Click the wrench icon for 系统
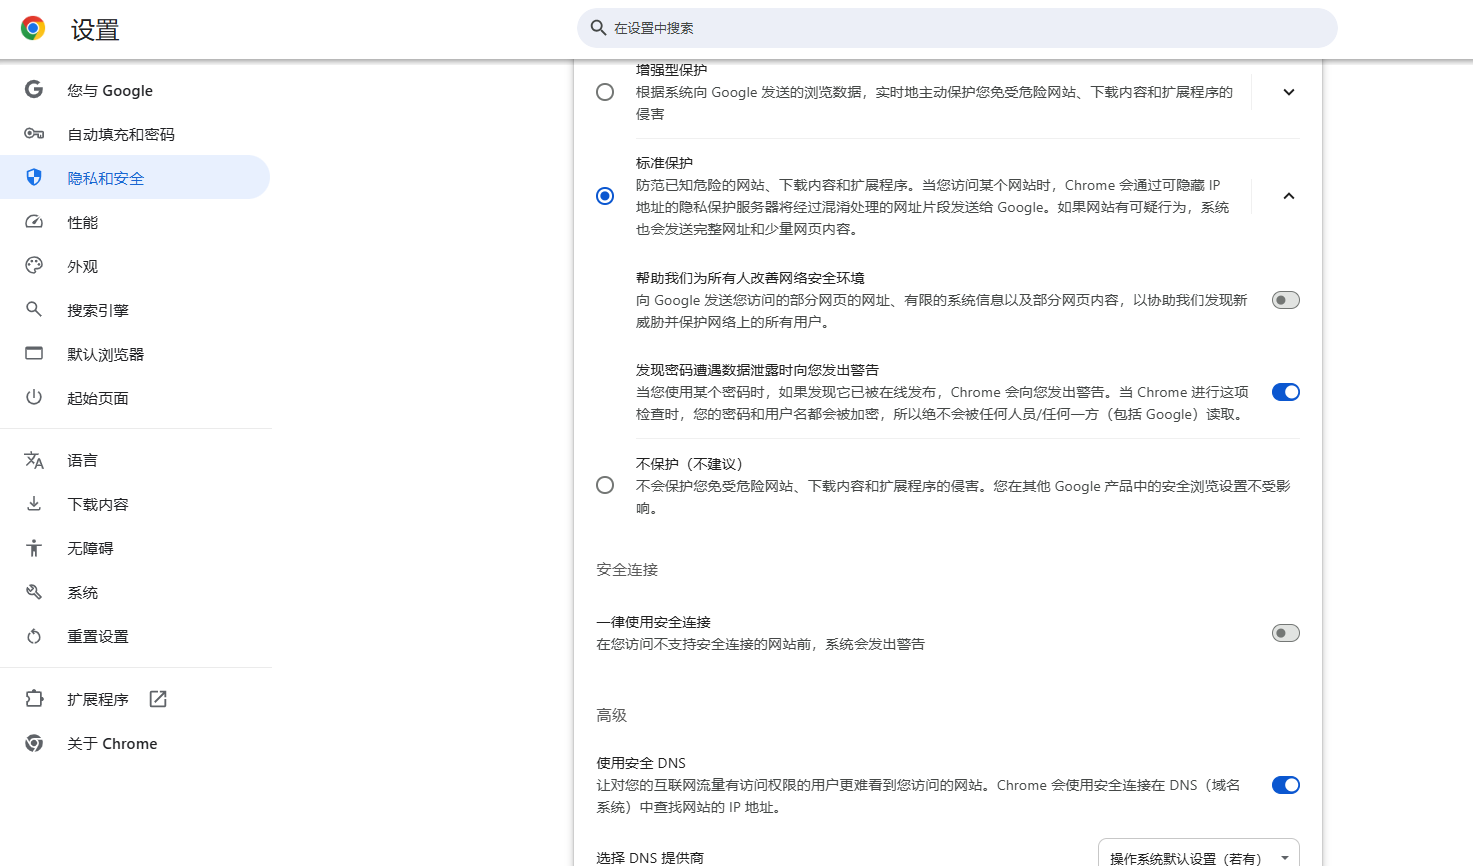This screenshot has height=866, width=1473. tap(34, 592)
